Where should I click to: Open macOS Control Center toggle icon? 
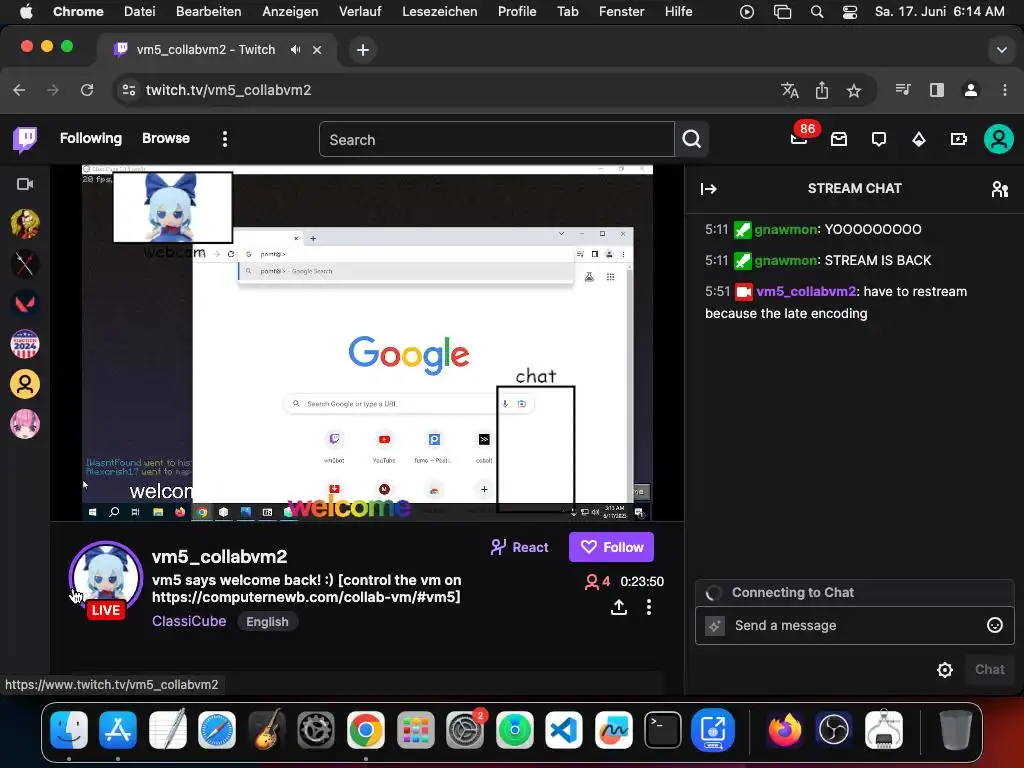(850, 12)
